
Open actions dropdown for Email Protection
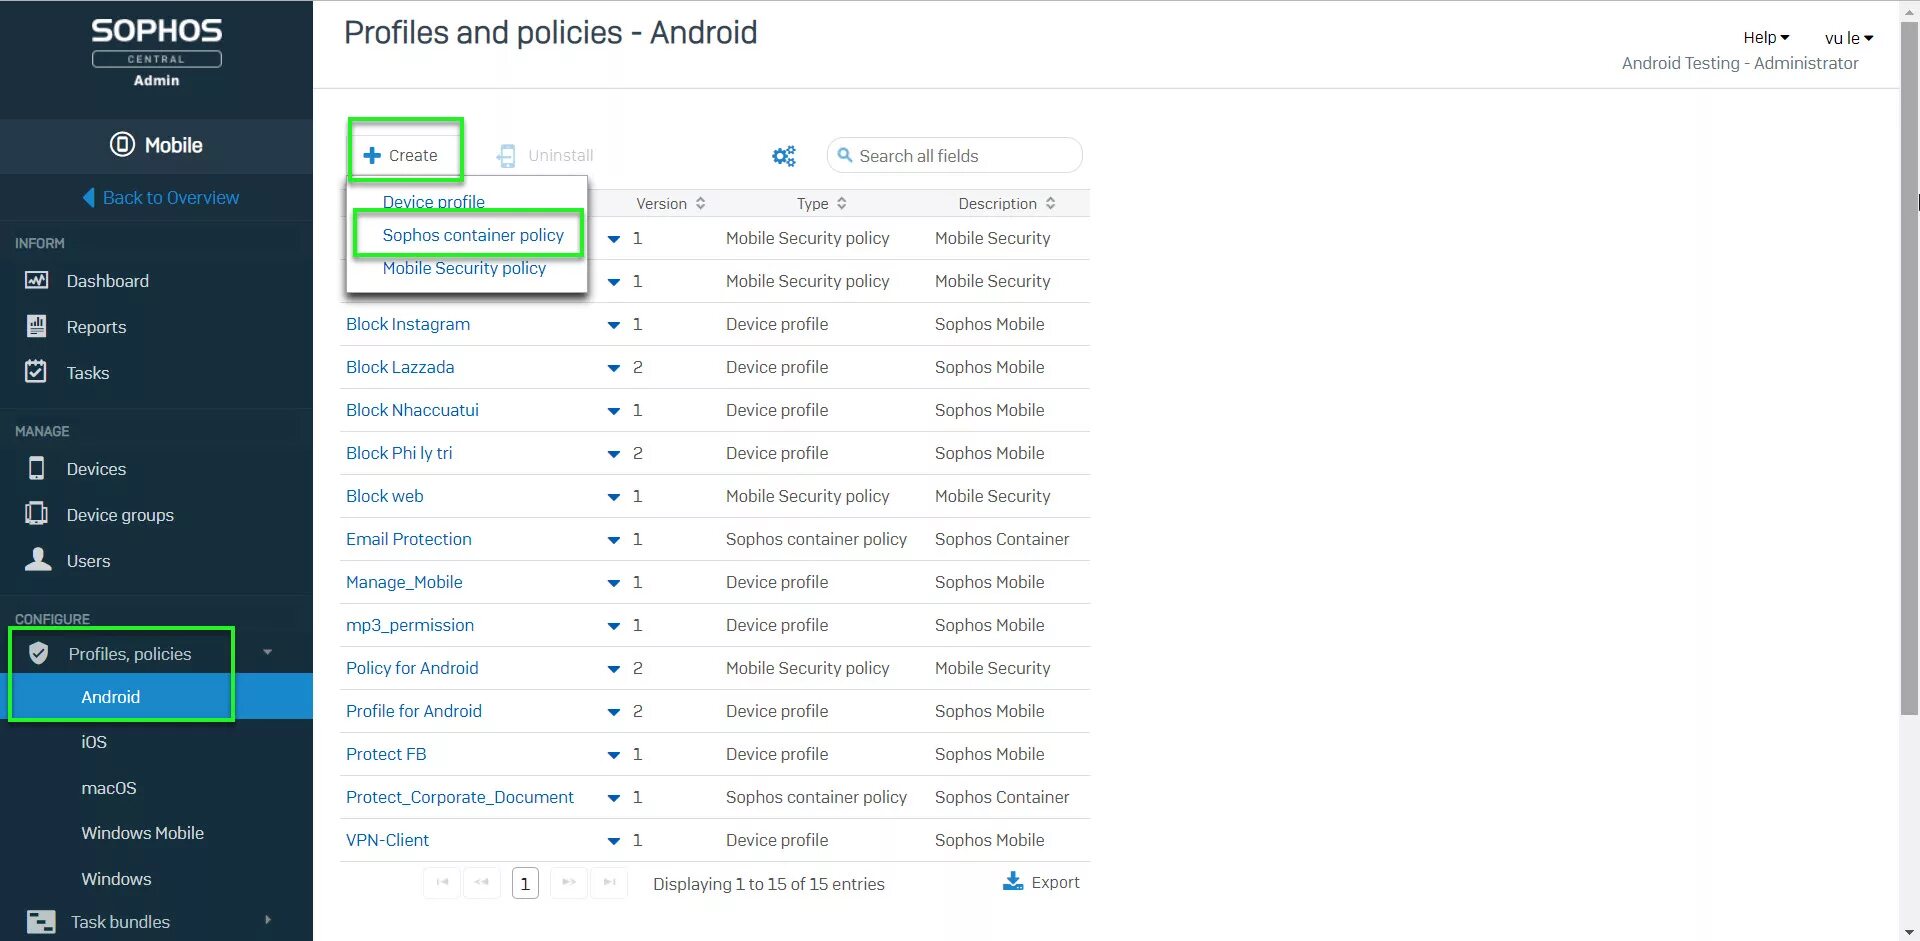(x=614, y=540)
